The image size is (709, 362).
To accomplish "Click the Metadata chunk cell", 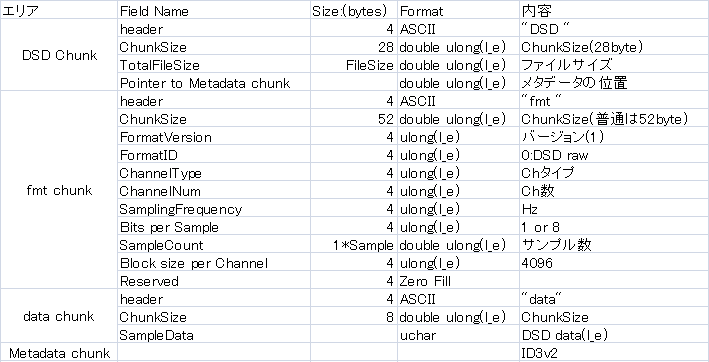I will click(x=59, y=353).
